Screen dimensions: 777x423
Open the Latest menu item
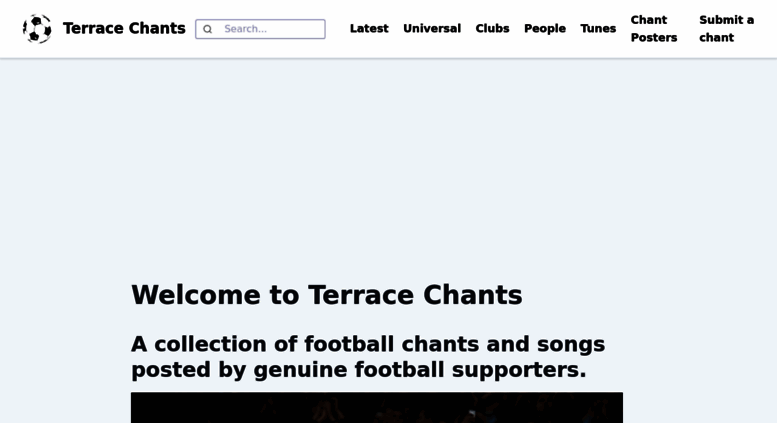[369, 29]
